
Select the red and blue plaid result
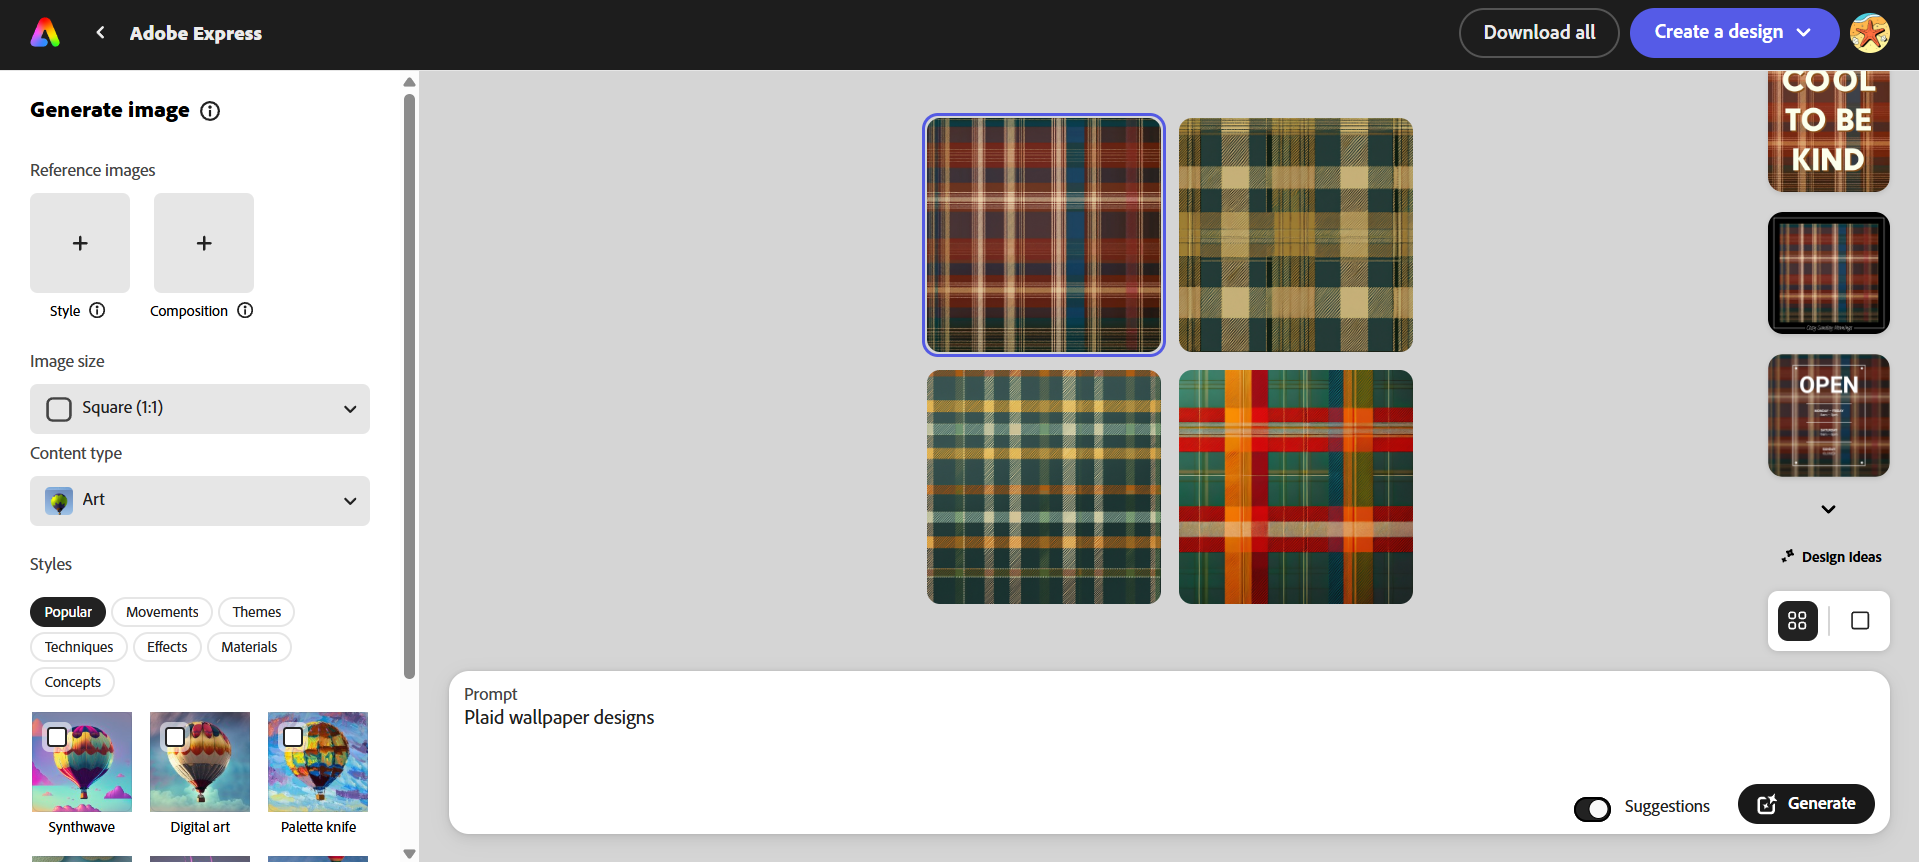pyautogui.click(x=1044, y=235)
